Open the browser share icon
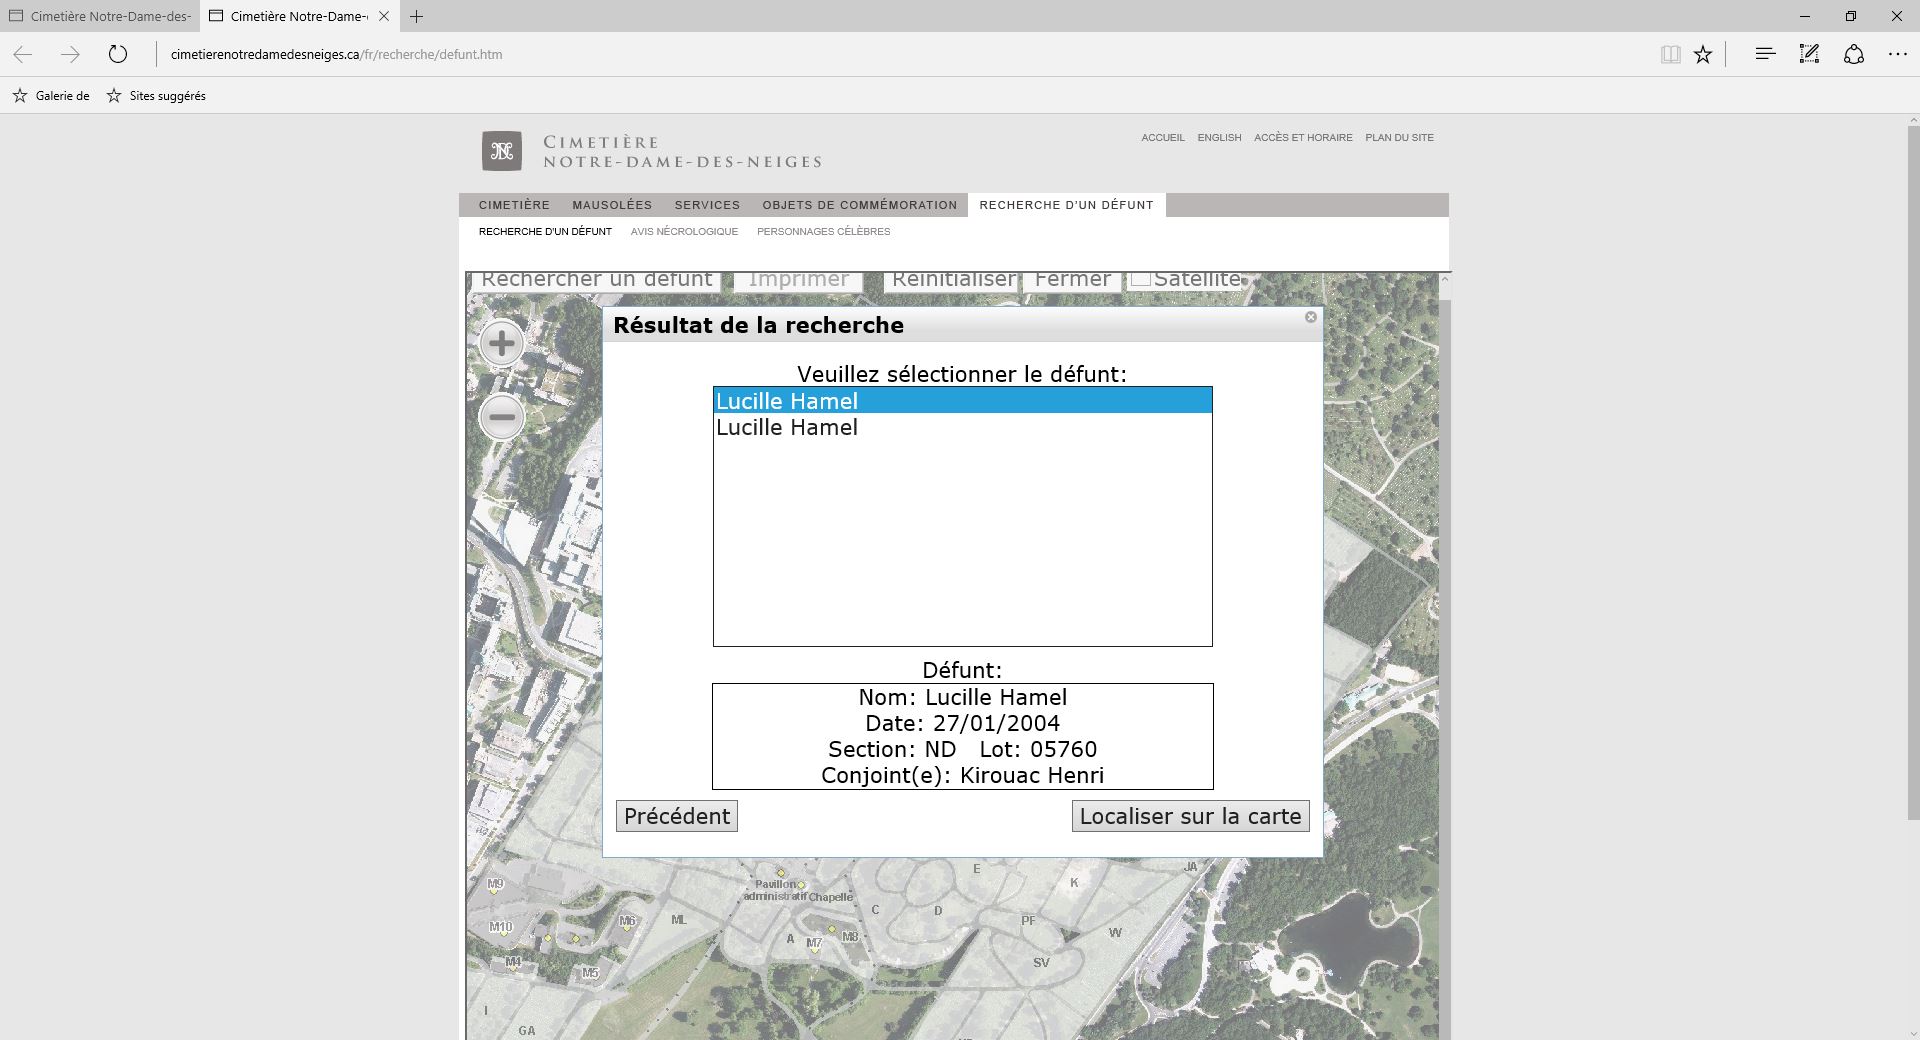Image resolution: width=1920 pixels, height=1040 pixels. (1854, 54)
